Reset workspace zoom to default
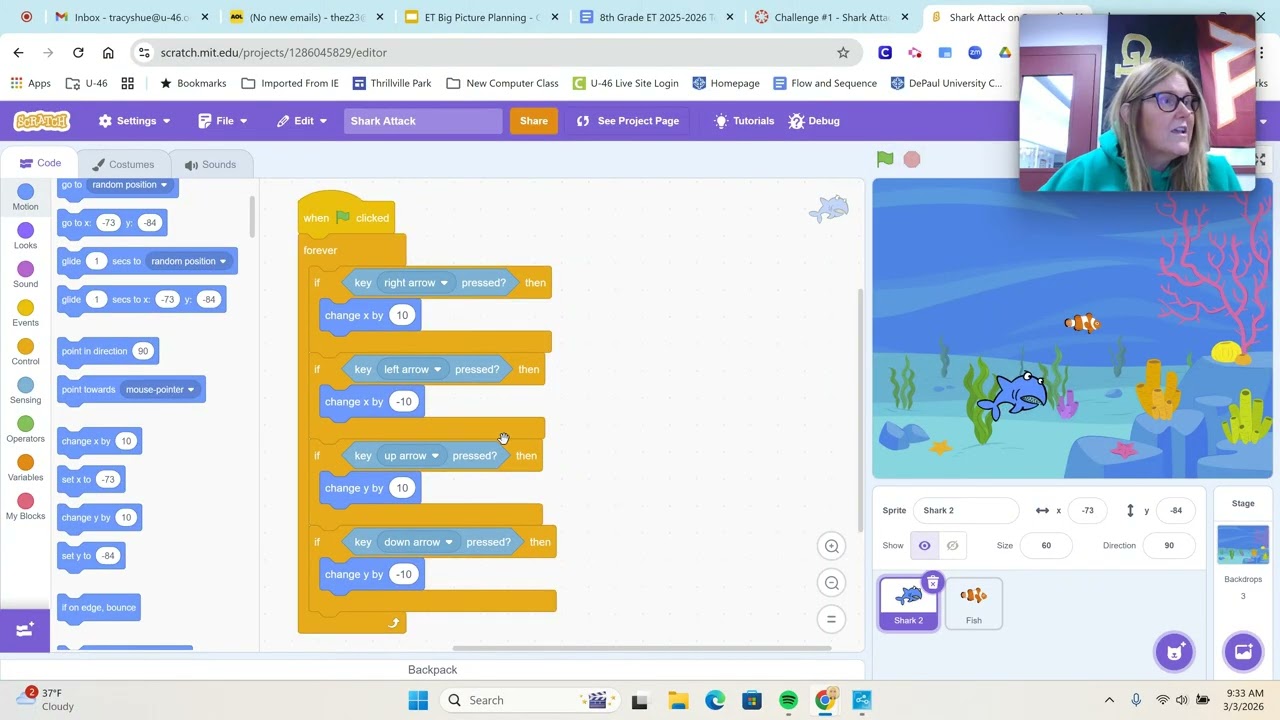Viewport: 1280px width, 720px height. click(x=831, y=620)
